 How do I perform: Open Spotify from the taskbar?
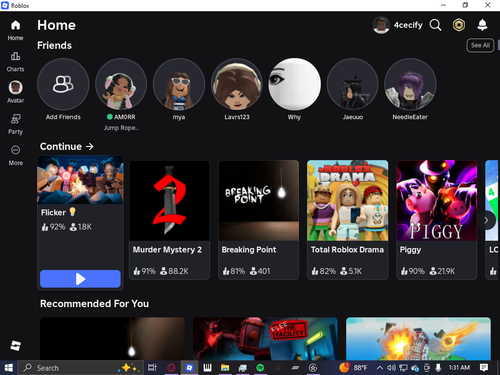(260, 368)
